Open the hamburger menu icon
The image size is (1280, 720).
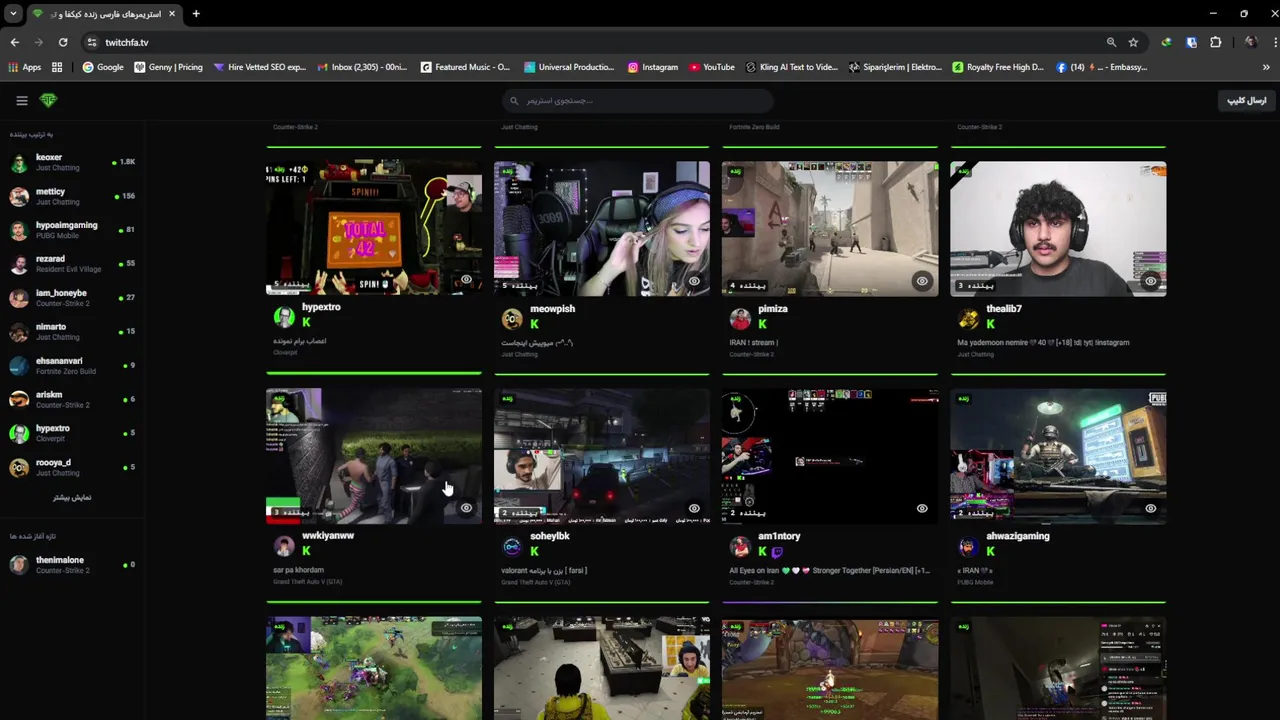click(x=21, y=100)
